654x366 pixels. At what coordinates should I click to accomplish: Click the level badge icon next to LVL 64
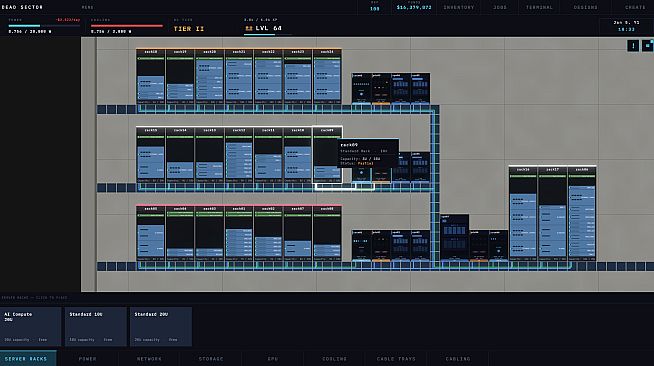pos(249,28)
